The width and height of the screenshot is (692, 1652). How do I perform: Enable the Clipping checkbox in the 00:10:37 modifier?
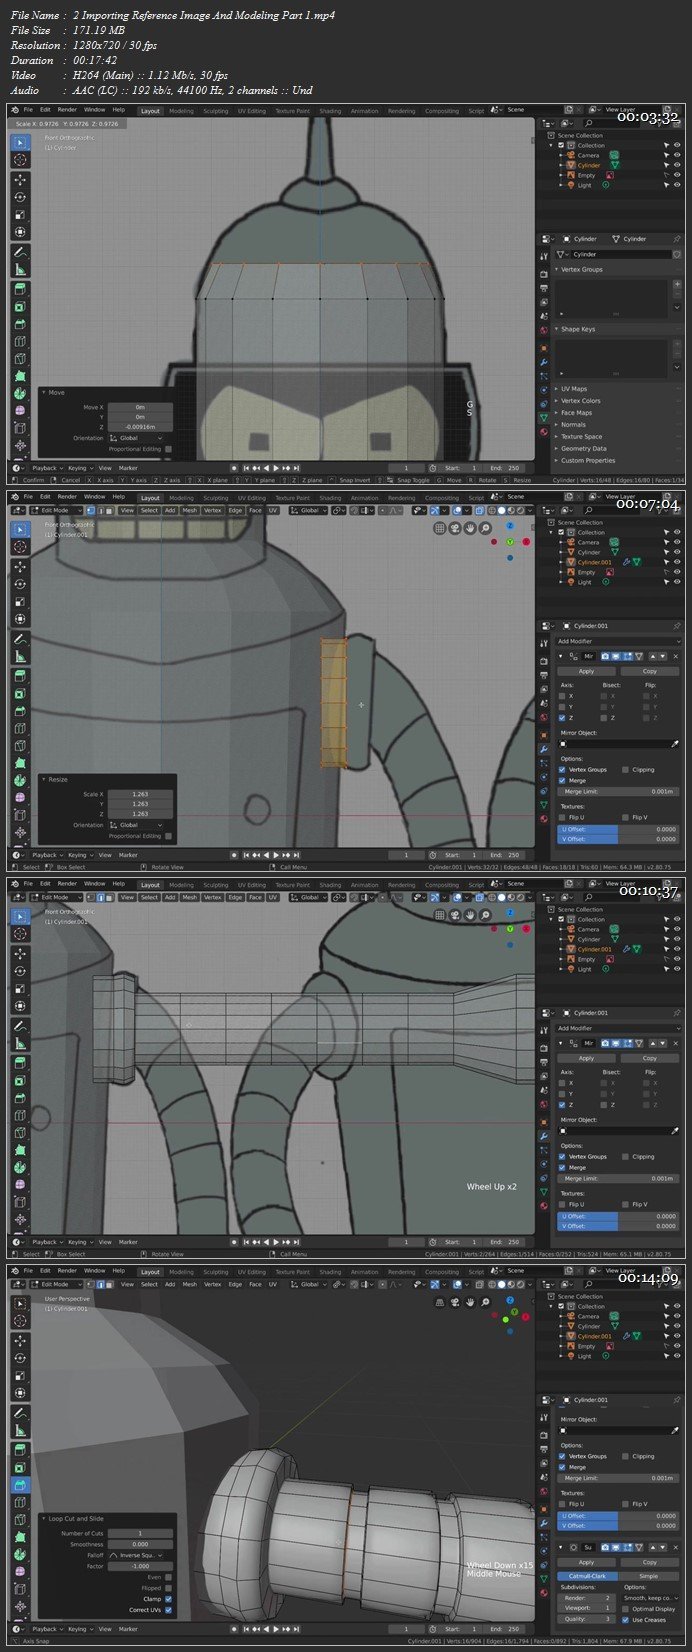coord(625,1156)
